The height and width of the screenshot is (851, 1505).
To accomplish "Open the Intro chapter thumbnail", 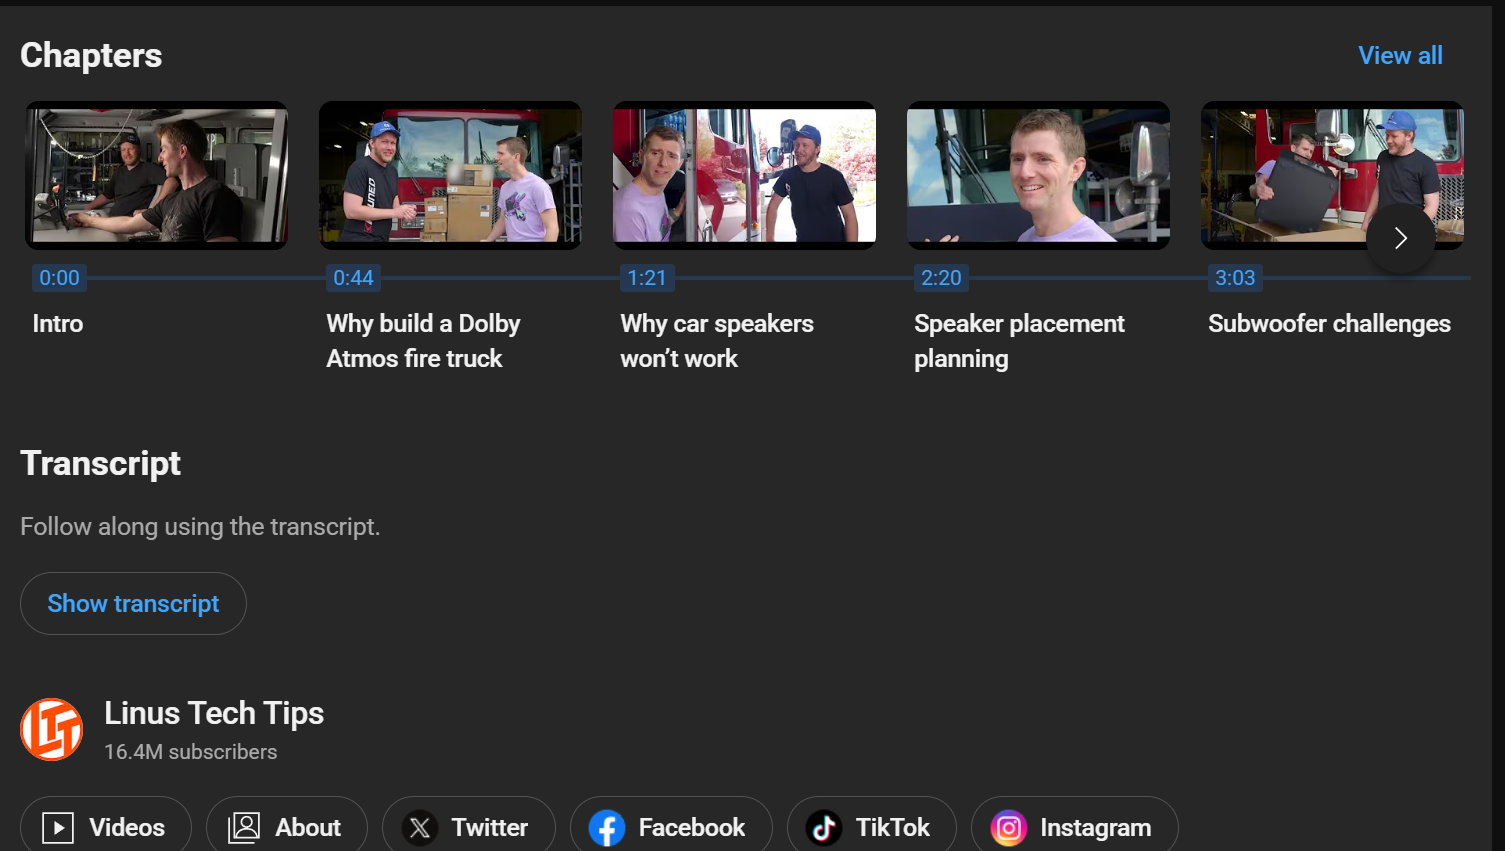I will 157,175.
